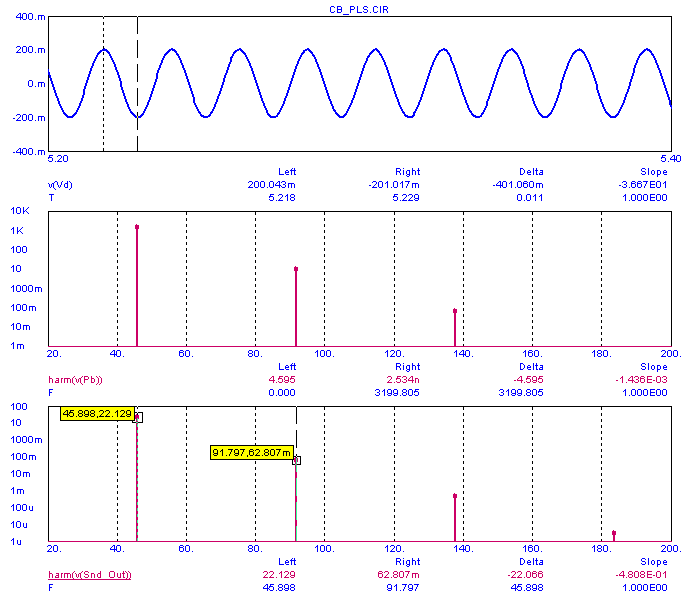Click the T Right value 5.229
Image resolution: width=700 pixels, height=600 pixels.
pos(406,197)
